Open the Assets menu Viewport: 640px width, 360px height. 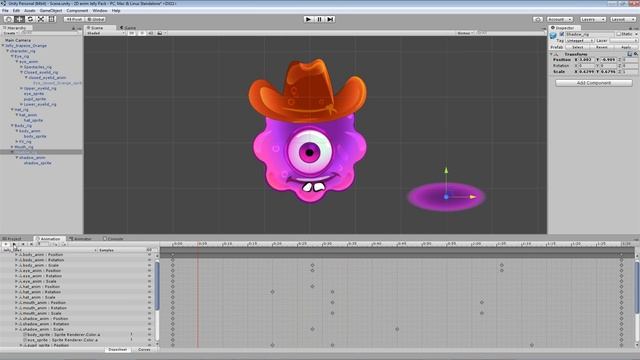30,11
